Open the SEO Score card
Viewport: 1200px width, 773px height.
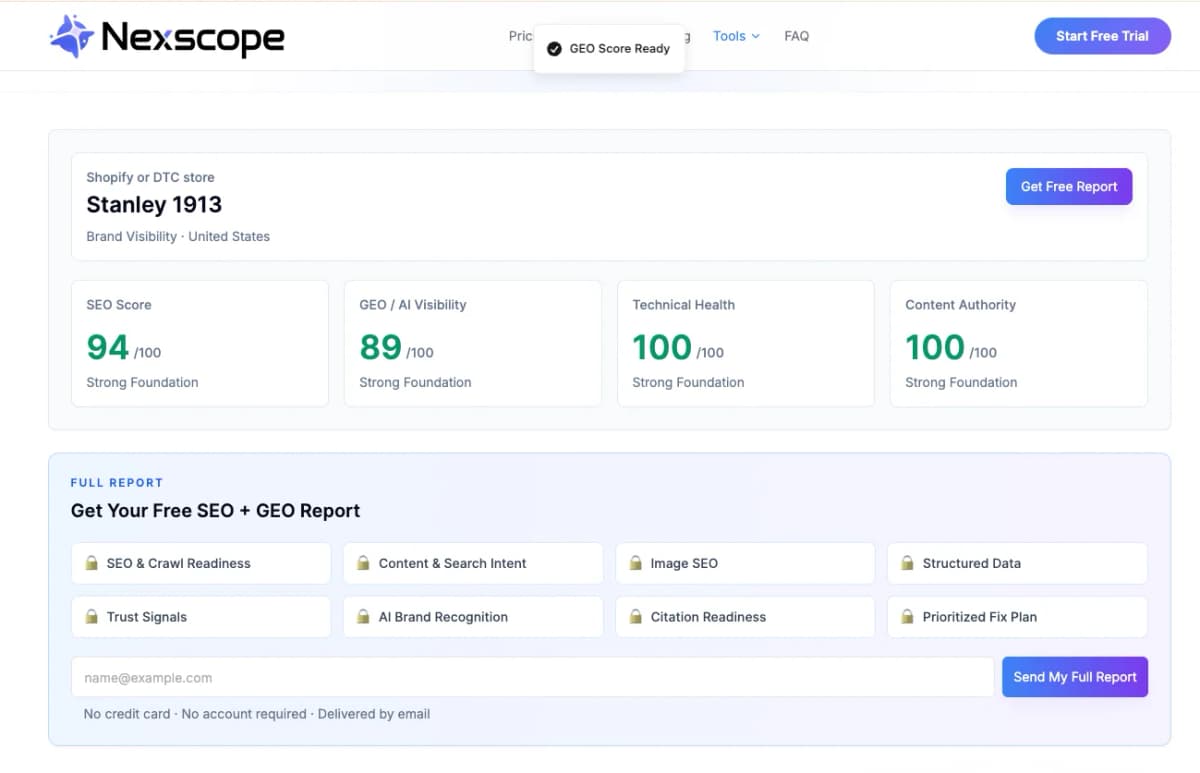coord(200,343)
